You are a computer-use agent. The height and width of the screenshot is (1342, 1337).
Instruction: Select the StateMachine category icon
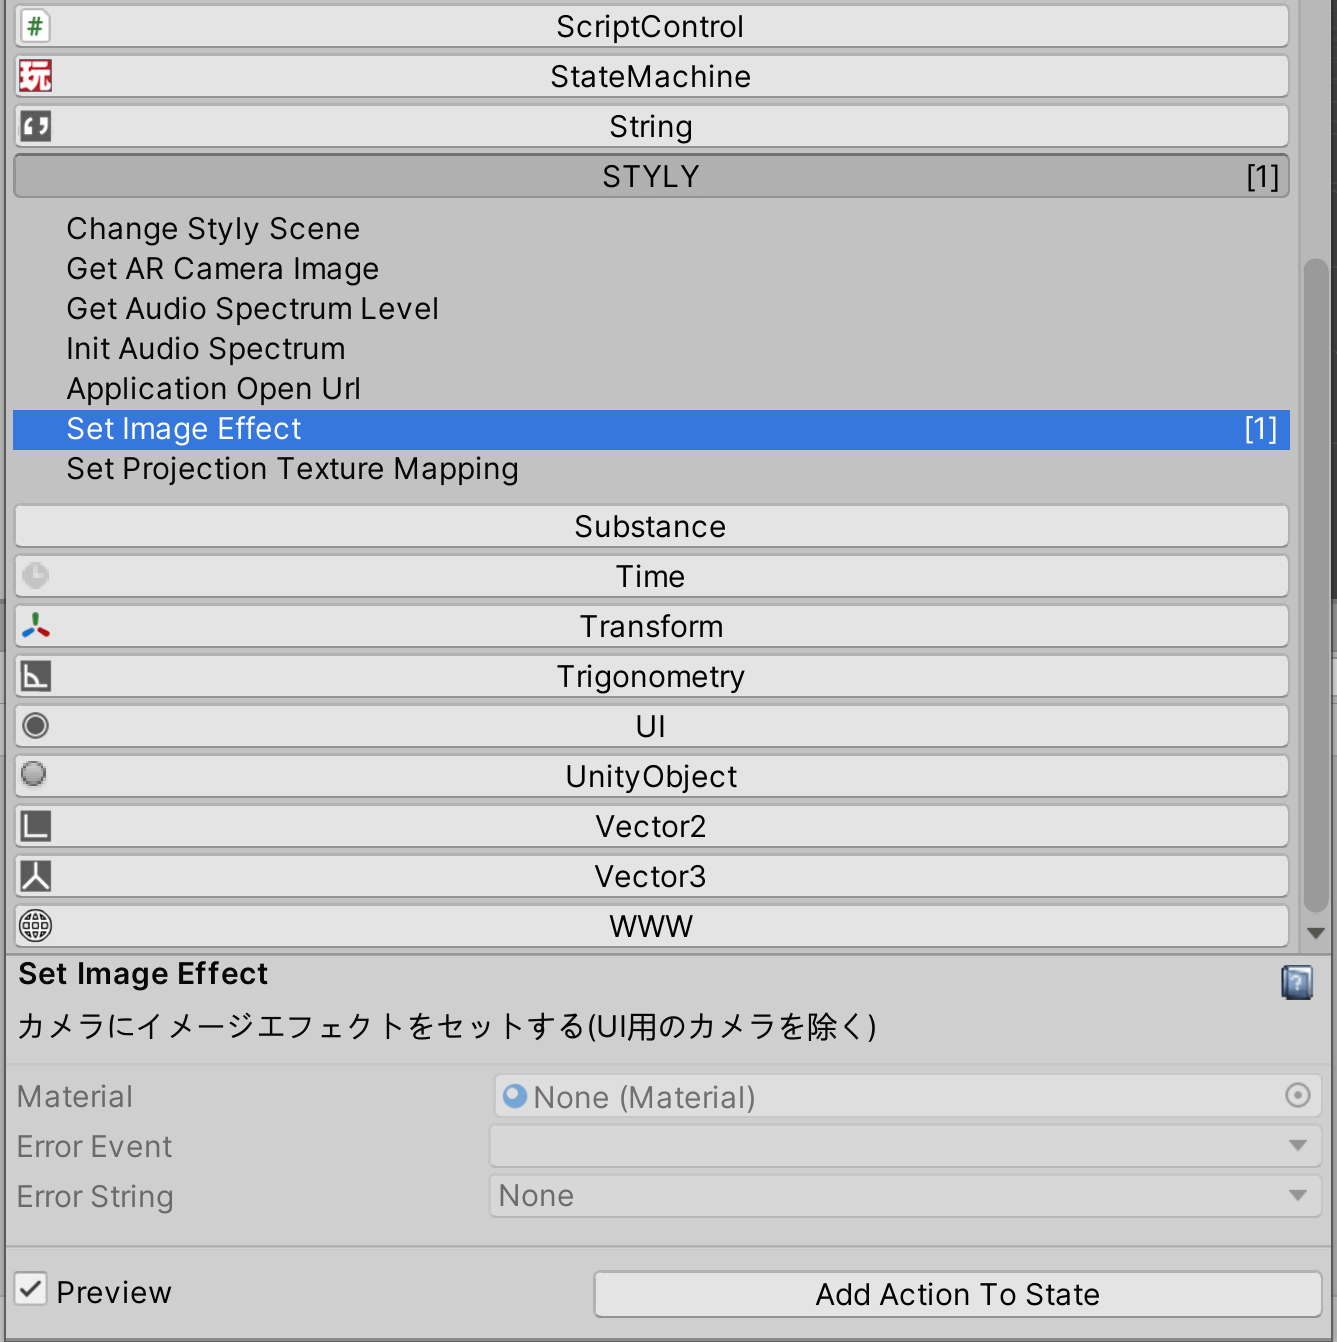tap(34, 76)
